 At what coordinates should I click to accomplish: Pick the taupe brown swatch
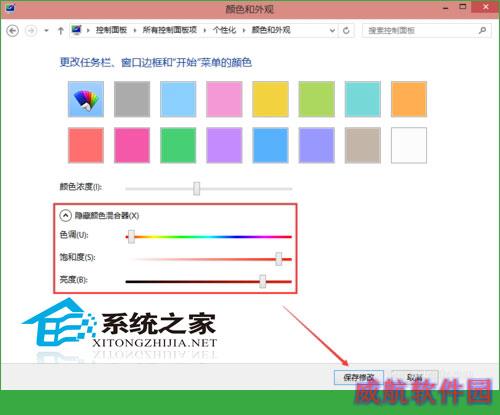363,145
